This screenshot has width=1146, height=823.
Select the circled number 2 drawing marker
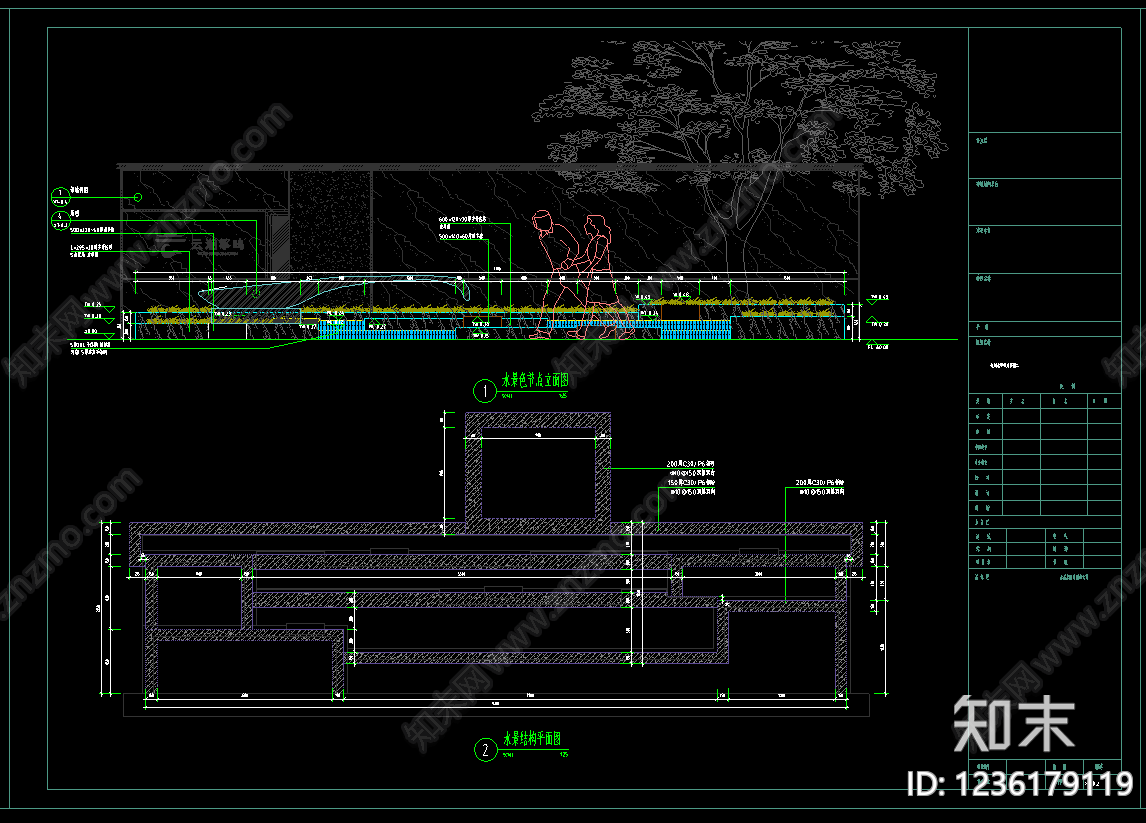pos(485,750)
